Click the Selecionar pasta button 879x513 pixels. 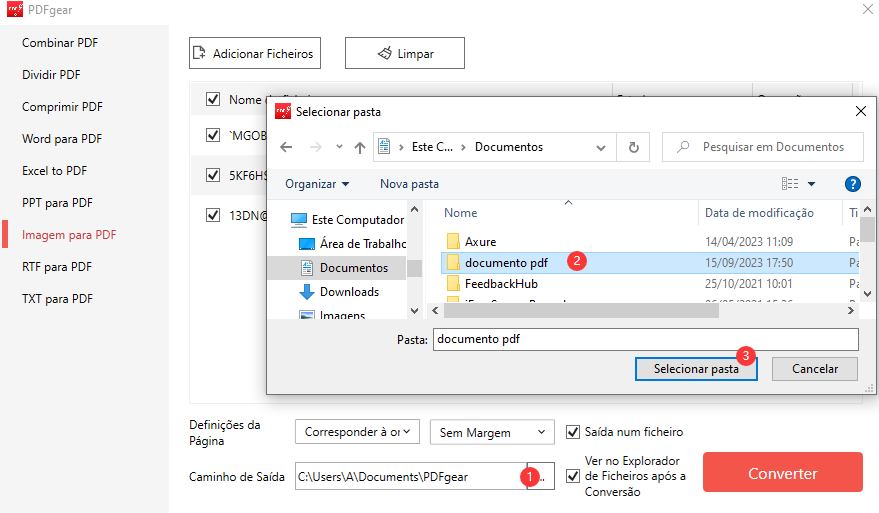click(x=696, y=369)
